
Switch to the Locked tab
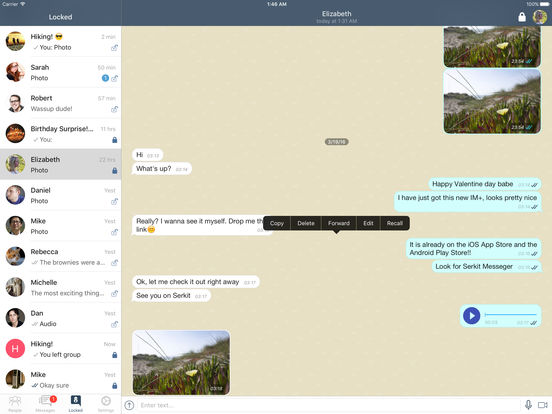76,404
